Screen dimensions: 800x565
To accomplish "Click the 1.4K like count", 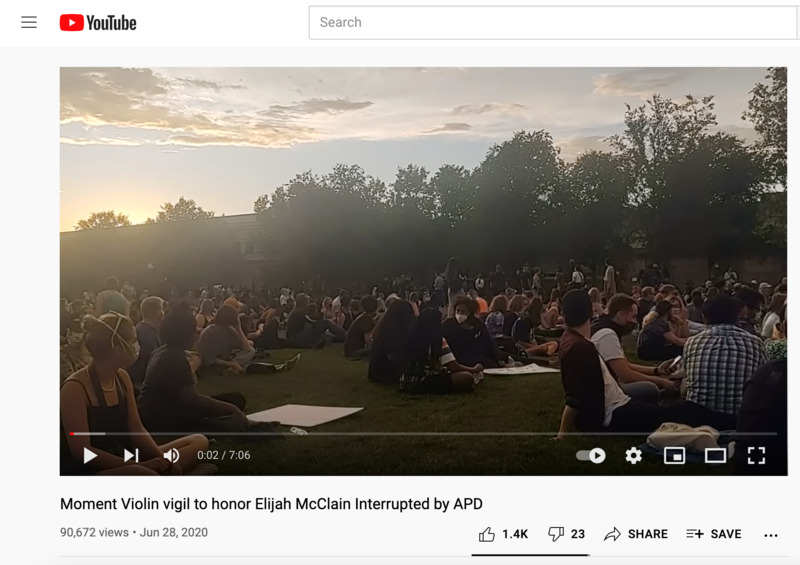I will (515, 534).
